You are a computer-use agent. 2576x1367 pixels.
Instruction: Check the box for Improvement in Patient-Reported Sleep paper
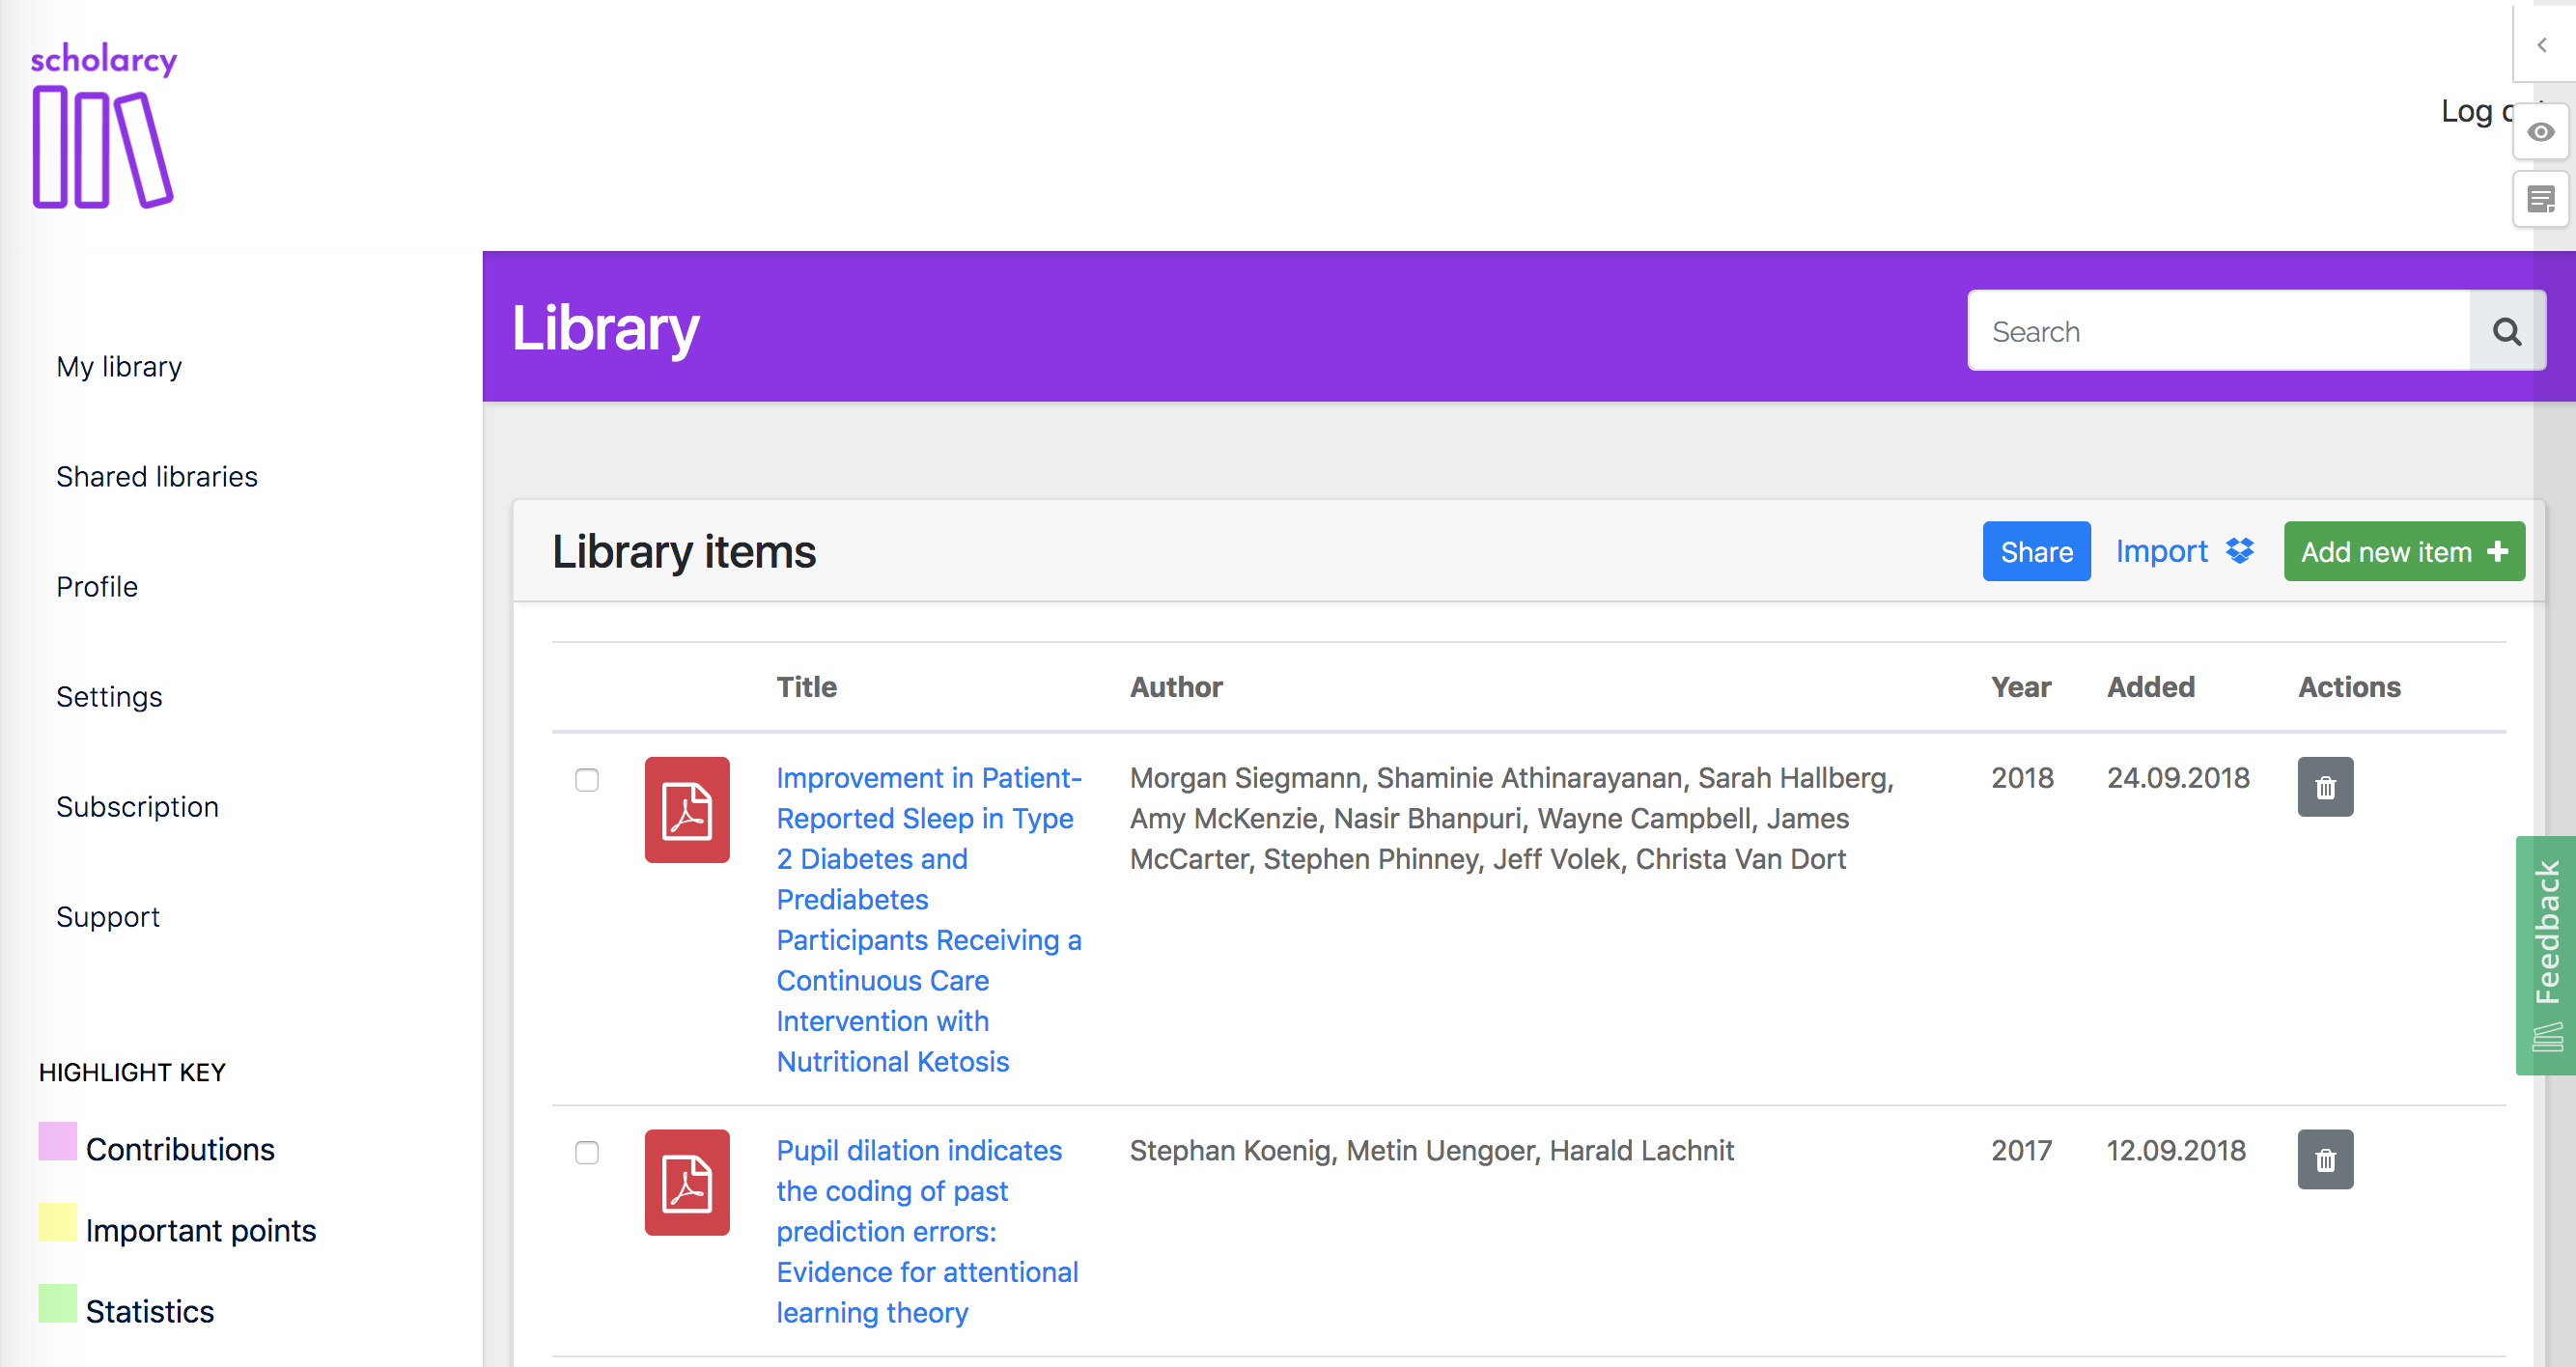(x=587, y=780)
